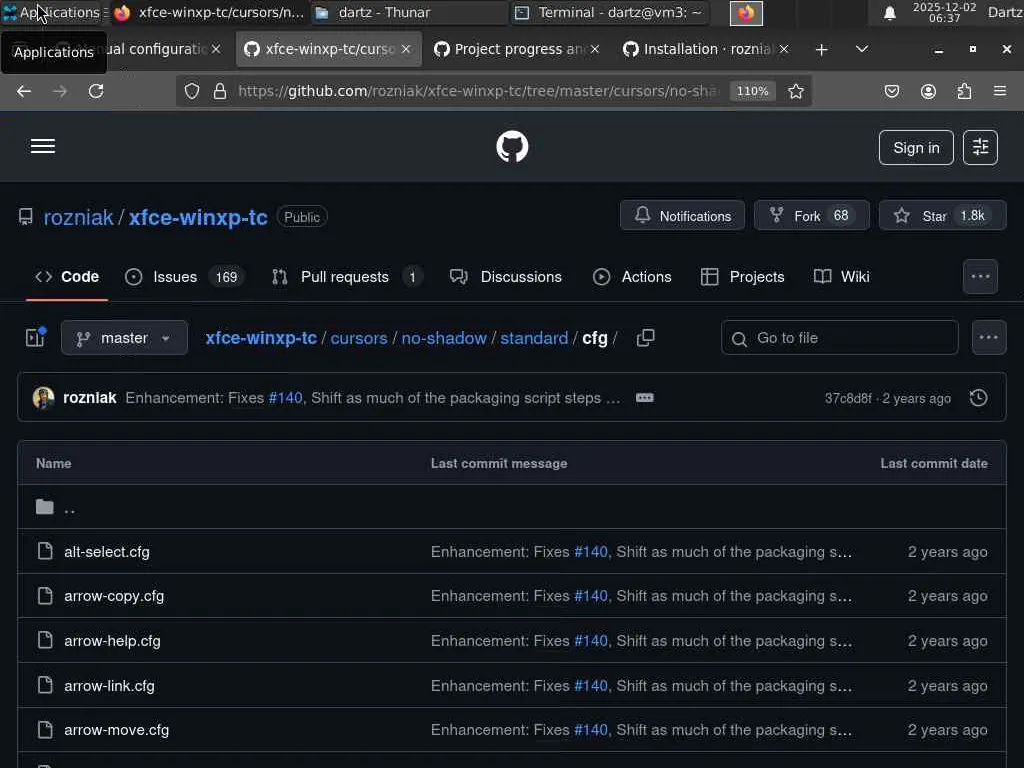
Task: Open the rozniak owner link in header
Action: pos(78,217)
